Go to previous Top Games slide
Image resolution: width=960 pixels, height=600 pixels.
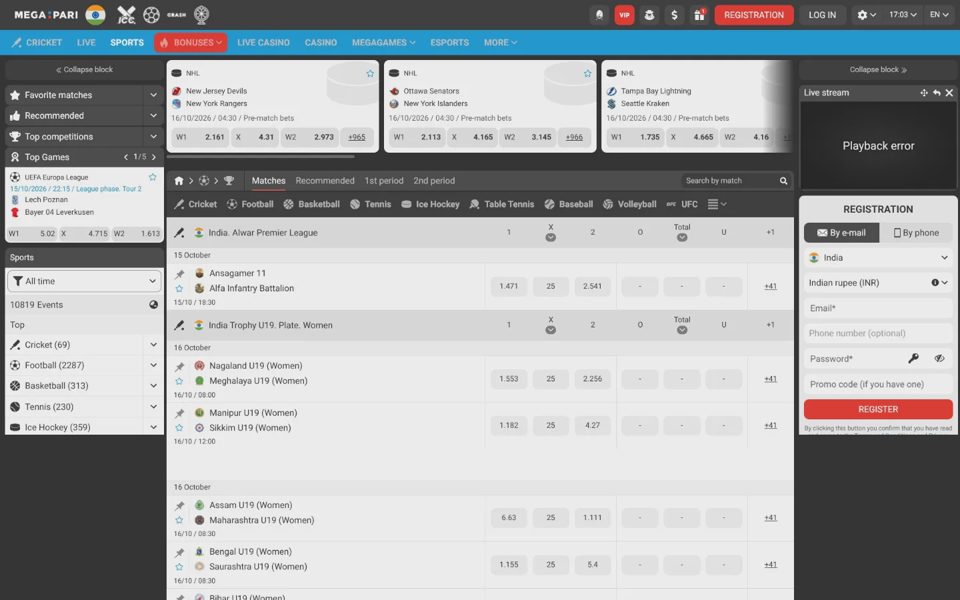(126, 157)
